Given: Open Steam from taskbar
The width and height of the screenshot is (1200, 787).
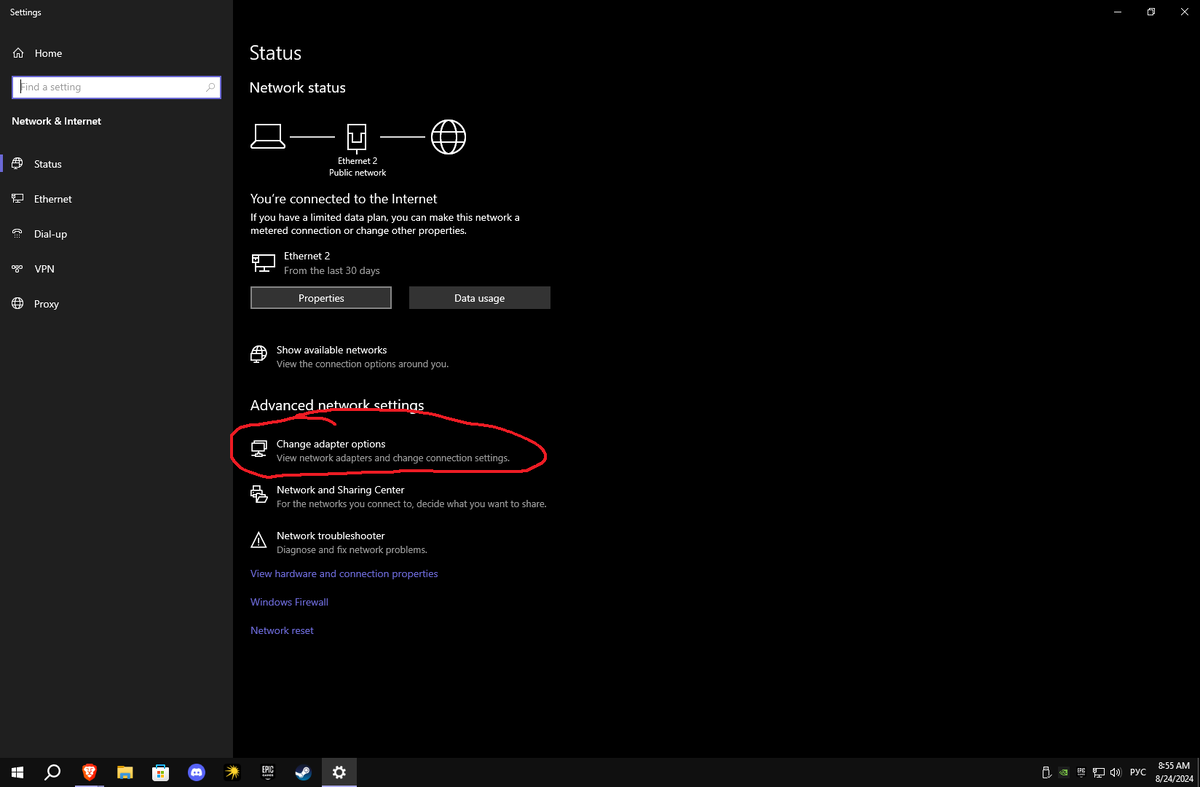Looking at the screenshot, I should [303, 772].
